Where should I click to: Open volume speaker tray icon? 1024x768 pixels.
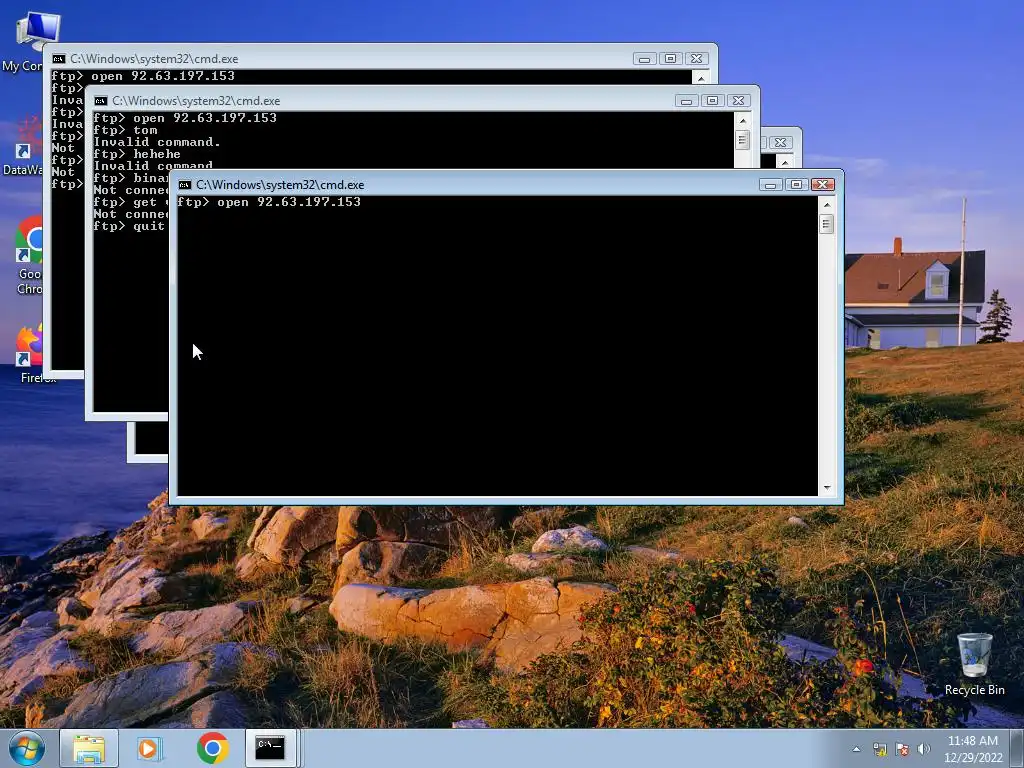pos(923,749)
